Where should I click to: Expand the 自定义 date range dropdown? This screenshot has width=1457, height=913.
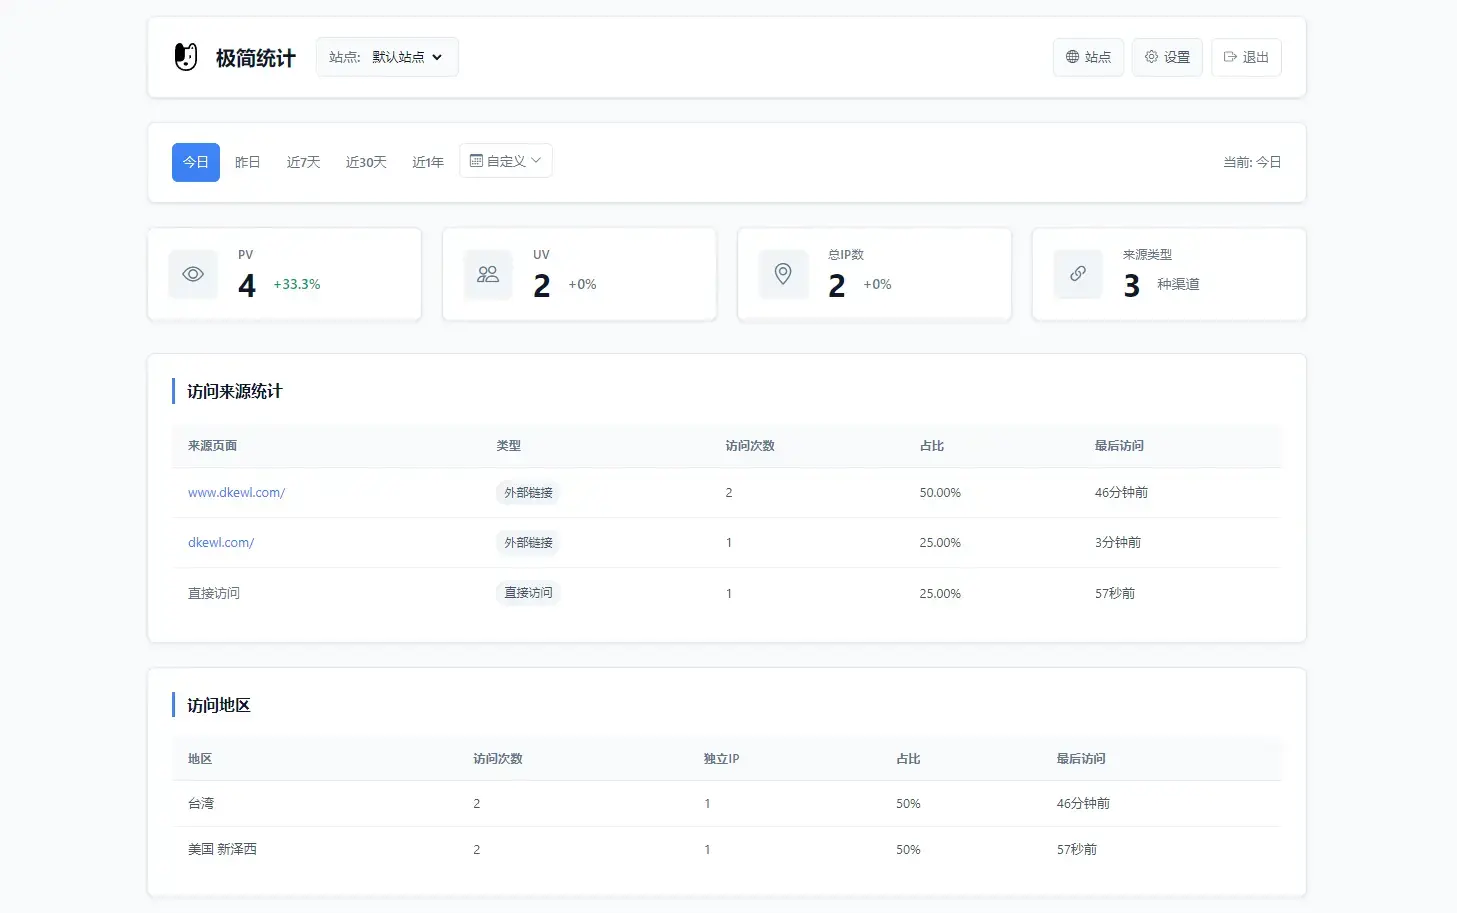505,160
